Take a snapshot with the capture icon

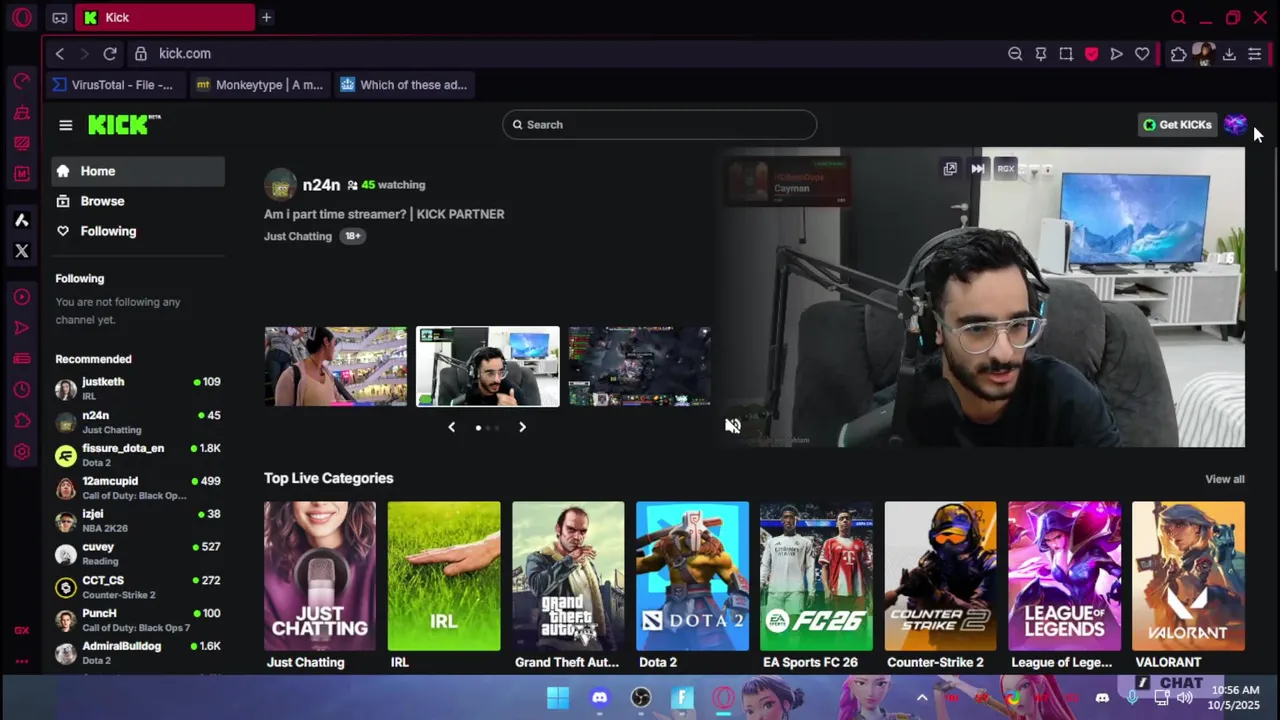pyautogui.click(x=1066, y=54)
